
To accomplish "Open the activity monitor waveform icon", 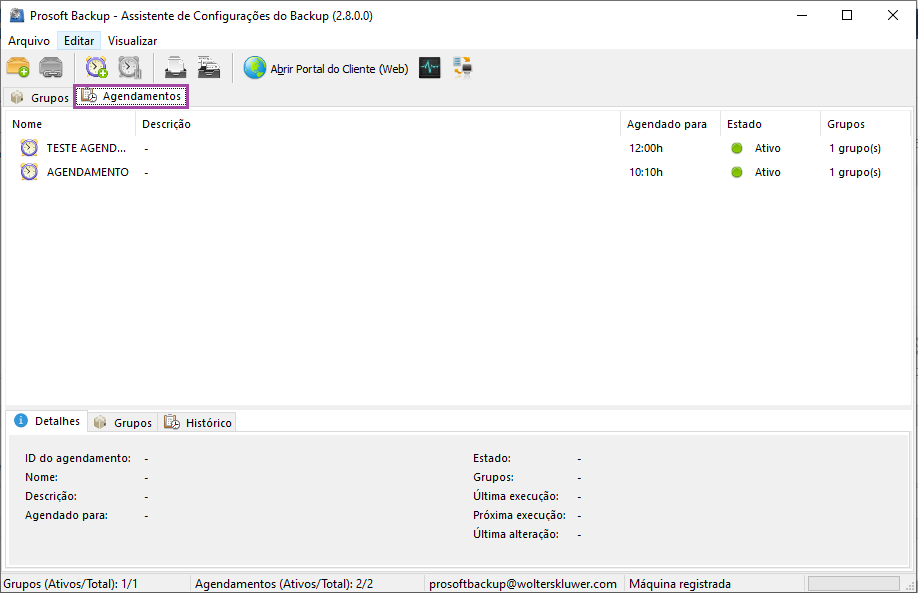I will [x=429, y=68].
